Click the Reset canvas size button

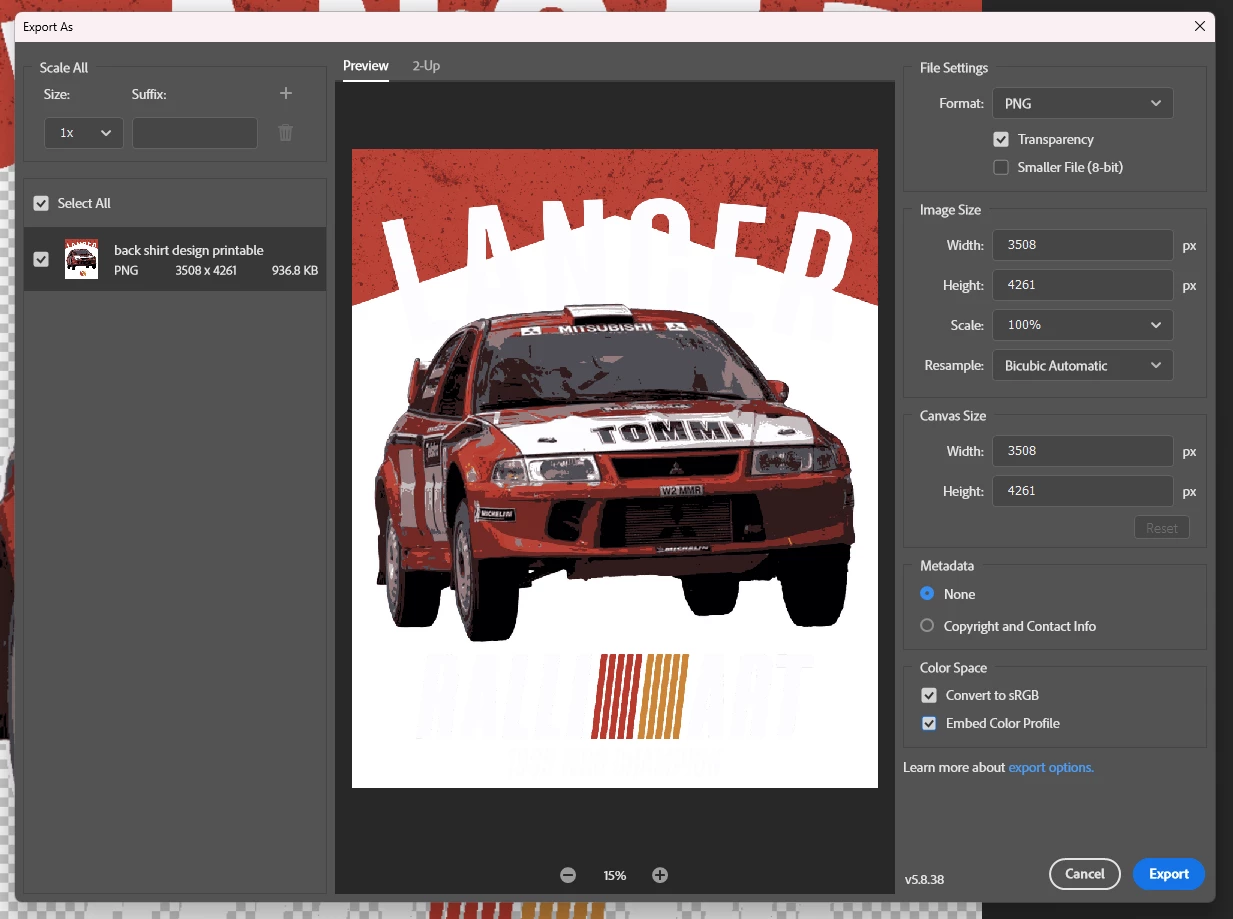(1162, 528)
